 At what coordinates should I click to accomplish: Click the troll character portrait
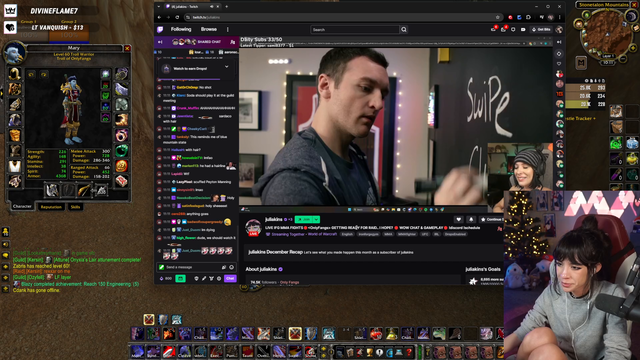14,53
